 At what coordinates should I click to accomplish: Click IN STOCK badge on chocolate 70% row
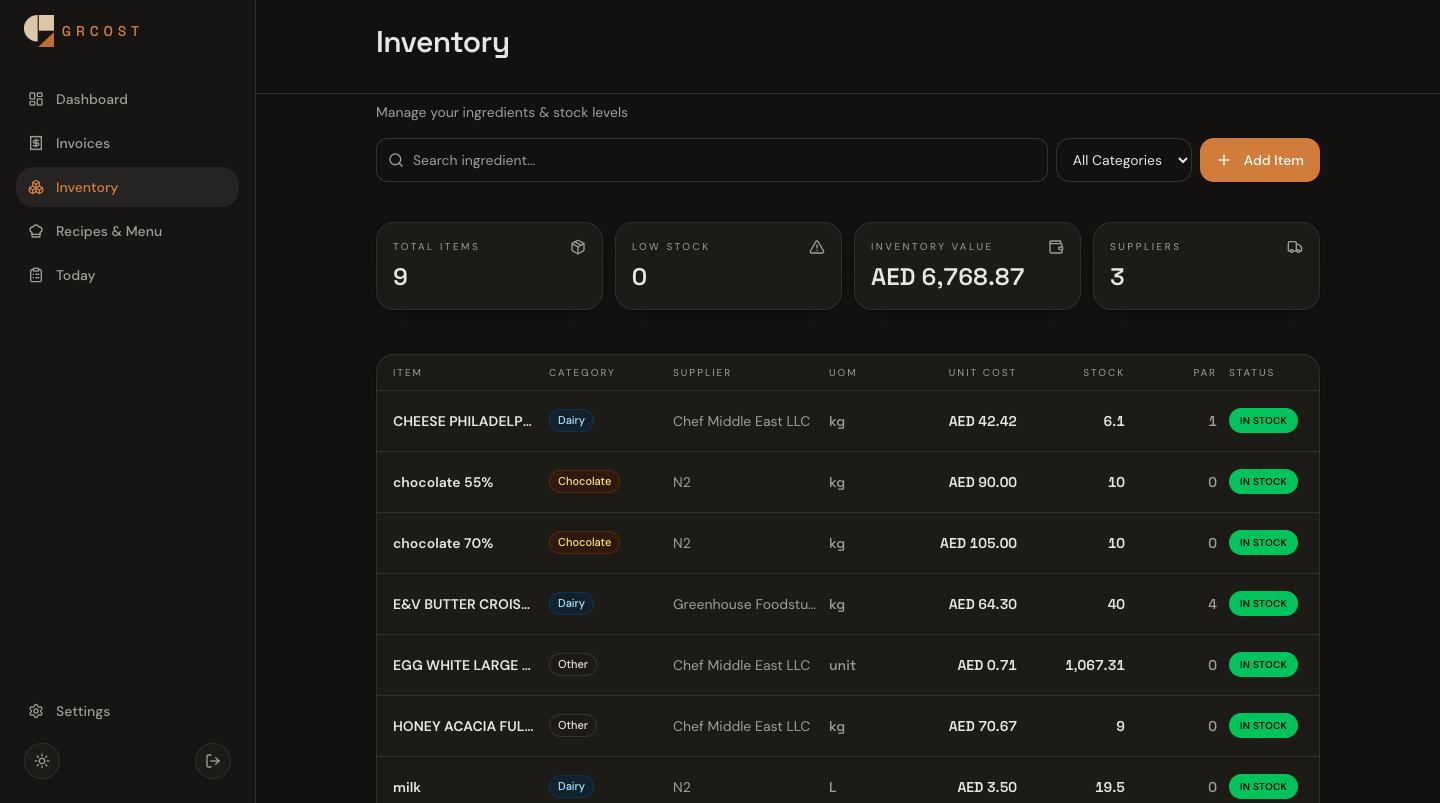(1263, 543)
